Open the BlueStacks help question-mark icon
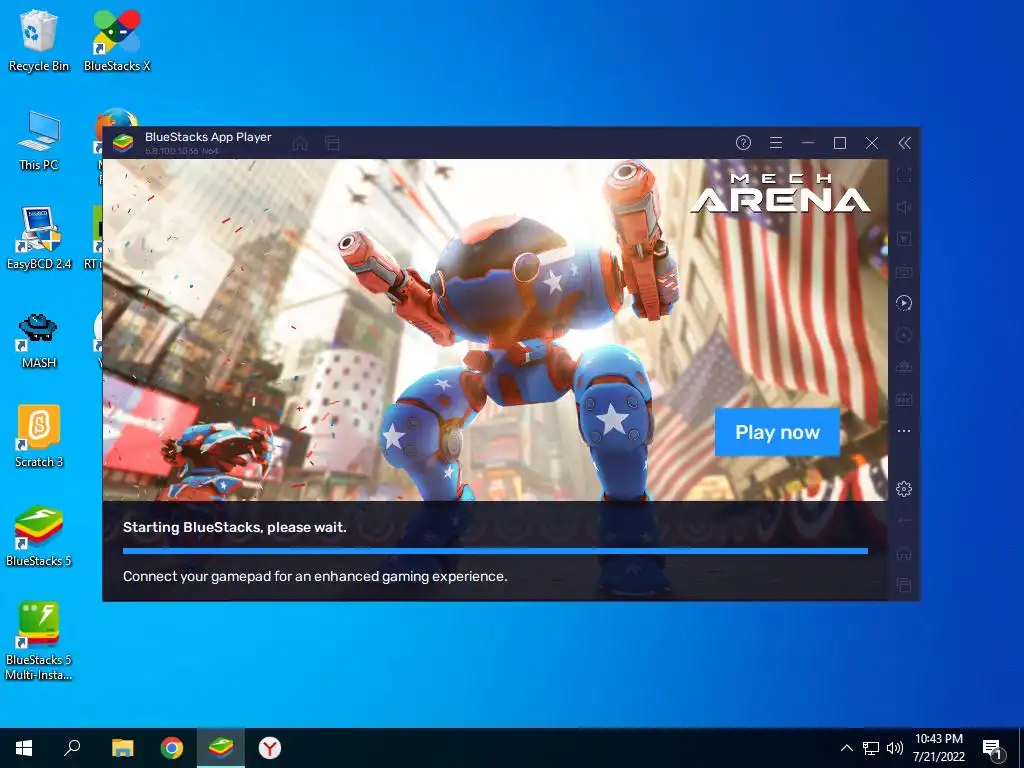Viewport: 1024px width, 768px height. (x=743, y=142)
